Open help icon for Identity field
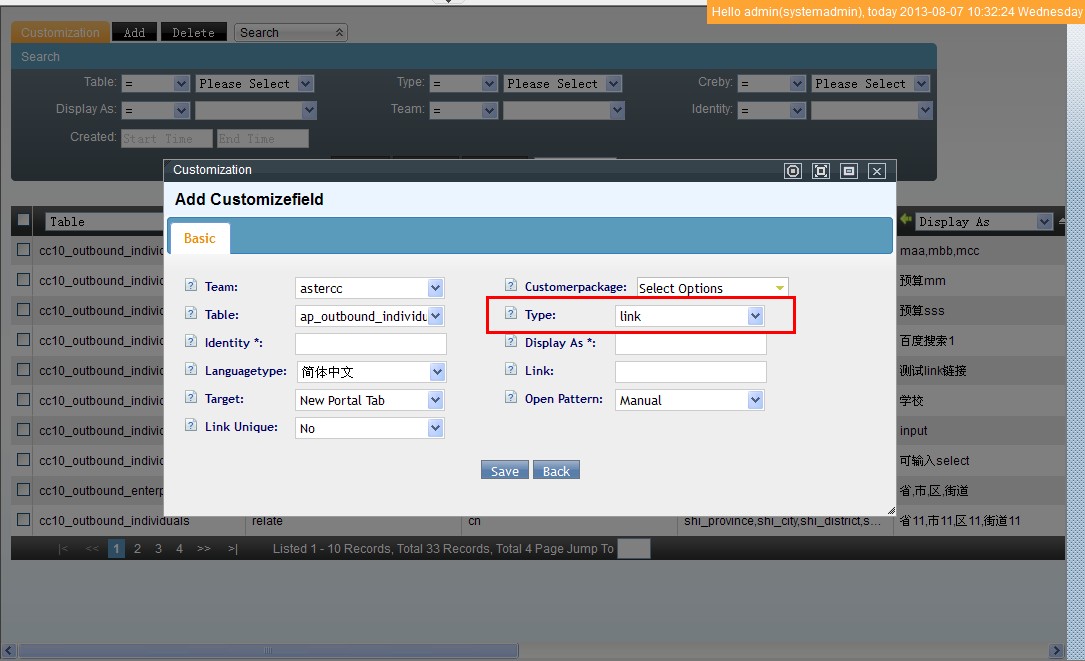The width and height of the screenshot is (1085, 661). point(191,342)
